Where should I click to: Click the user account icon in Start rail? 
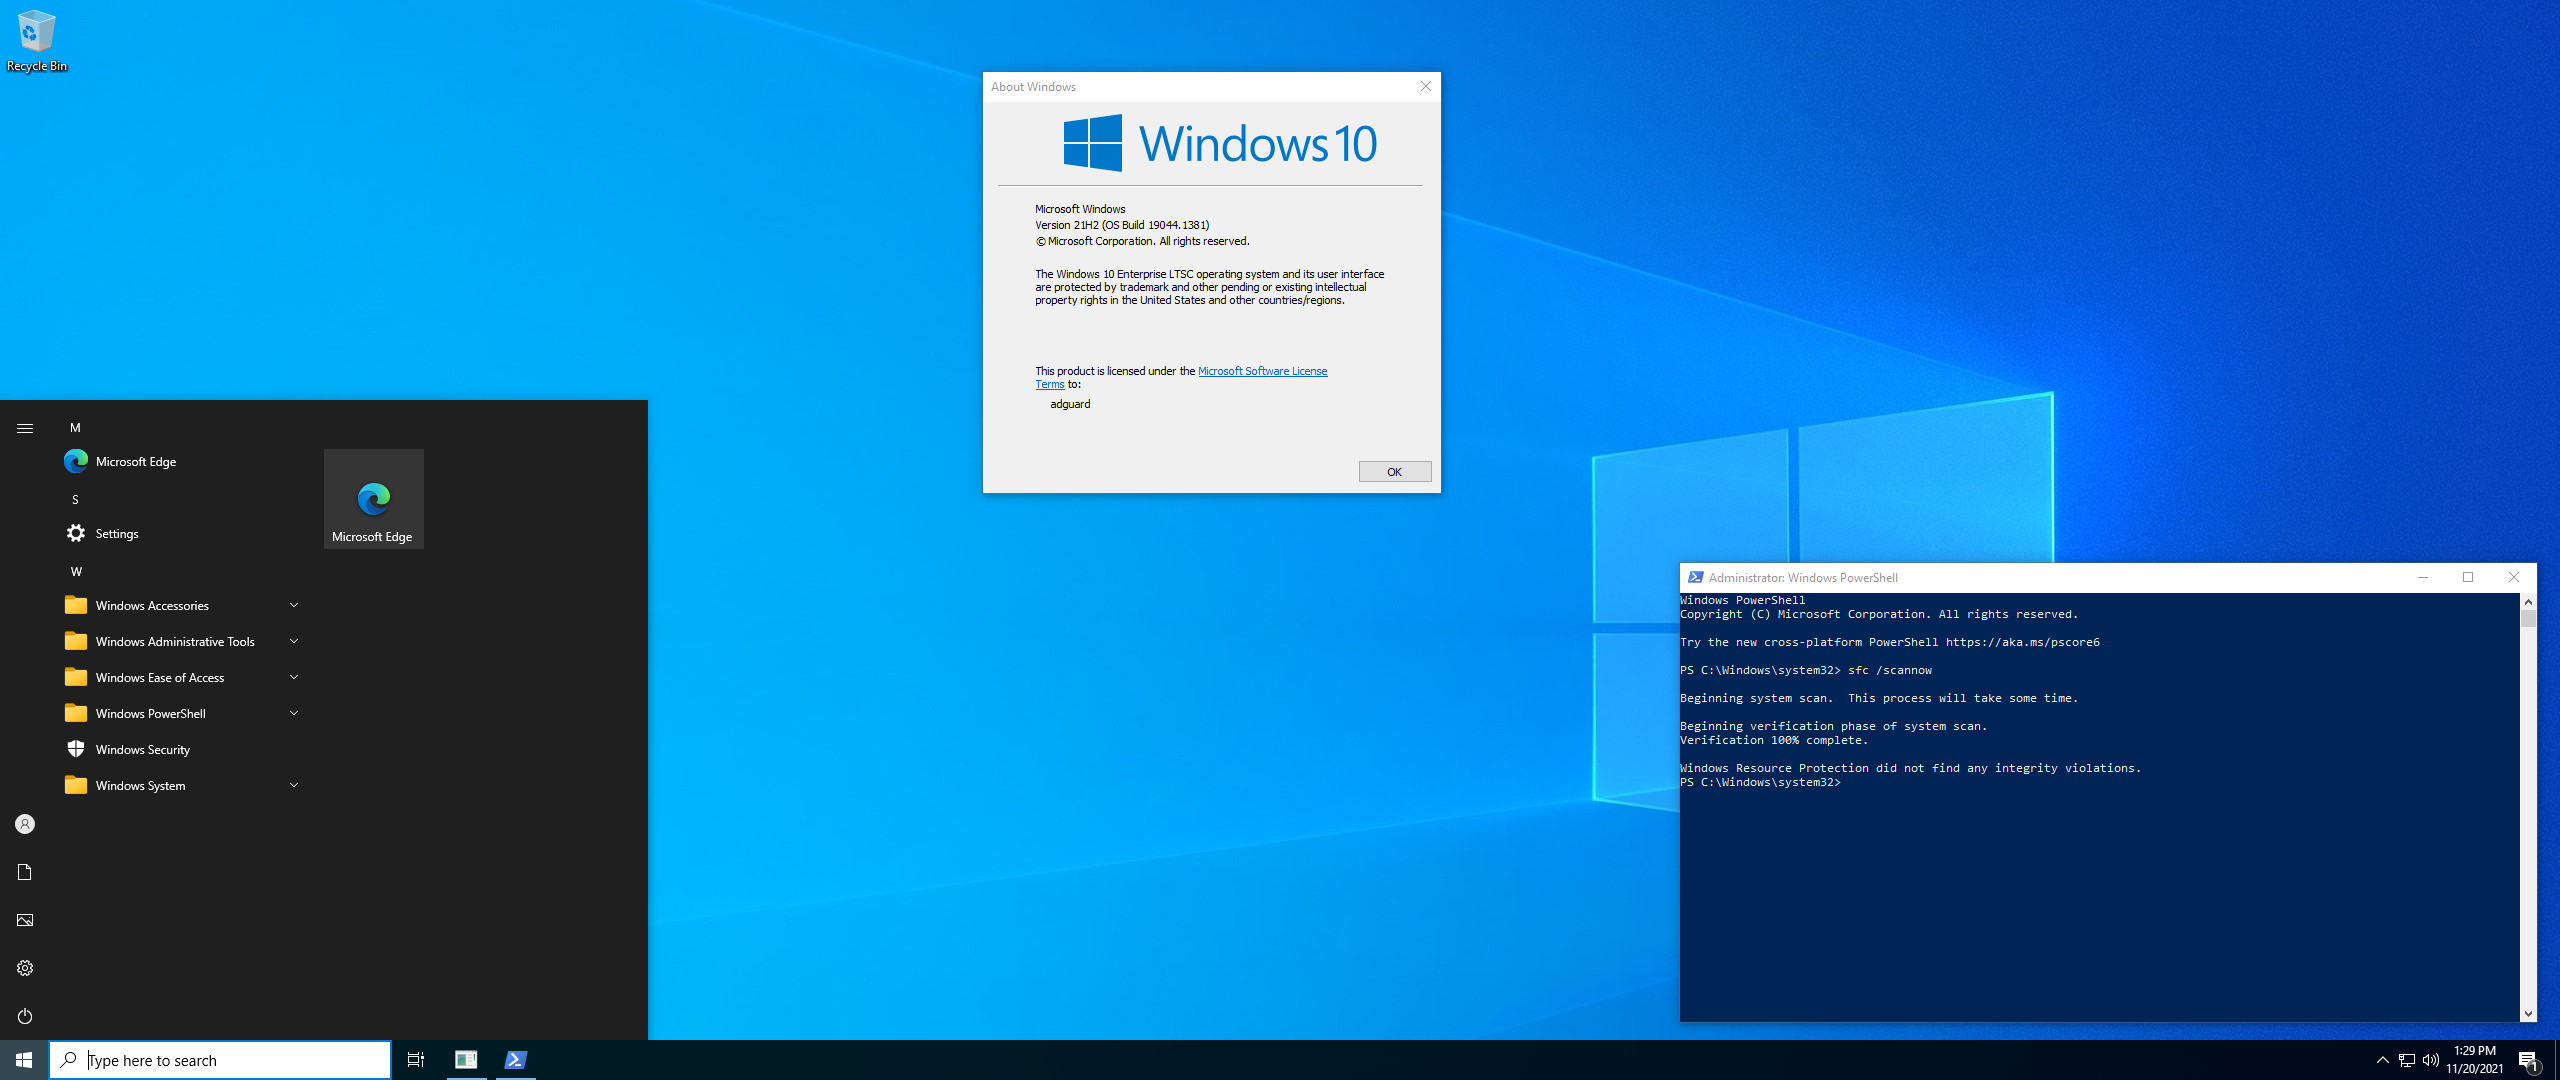25,824
